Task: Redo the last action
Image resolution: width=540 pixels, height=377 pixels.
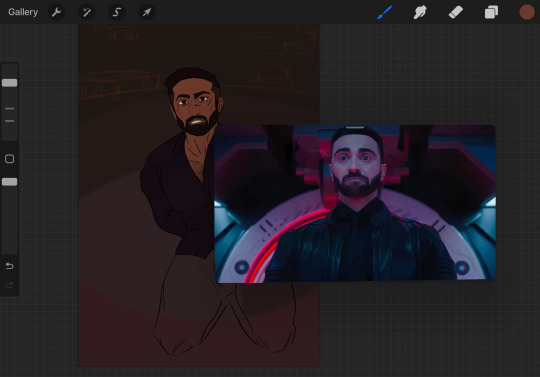Action: pos(10,285)
